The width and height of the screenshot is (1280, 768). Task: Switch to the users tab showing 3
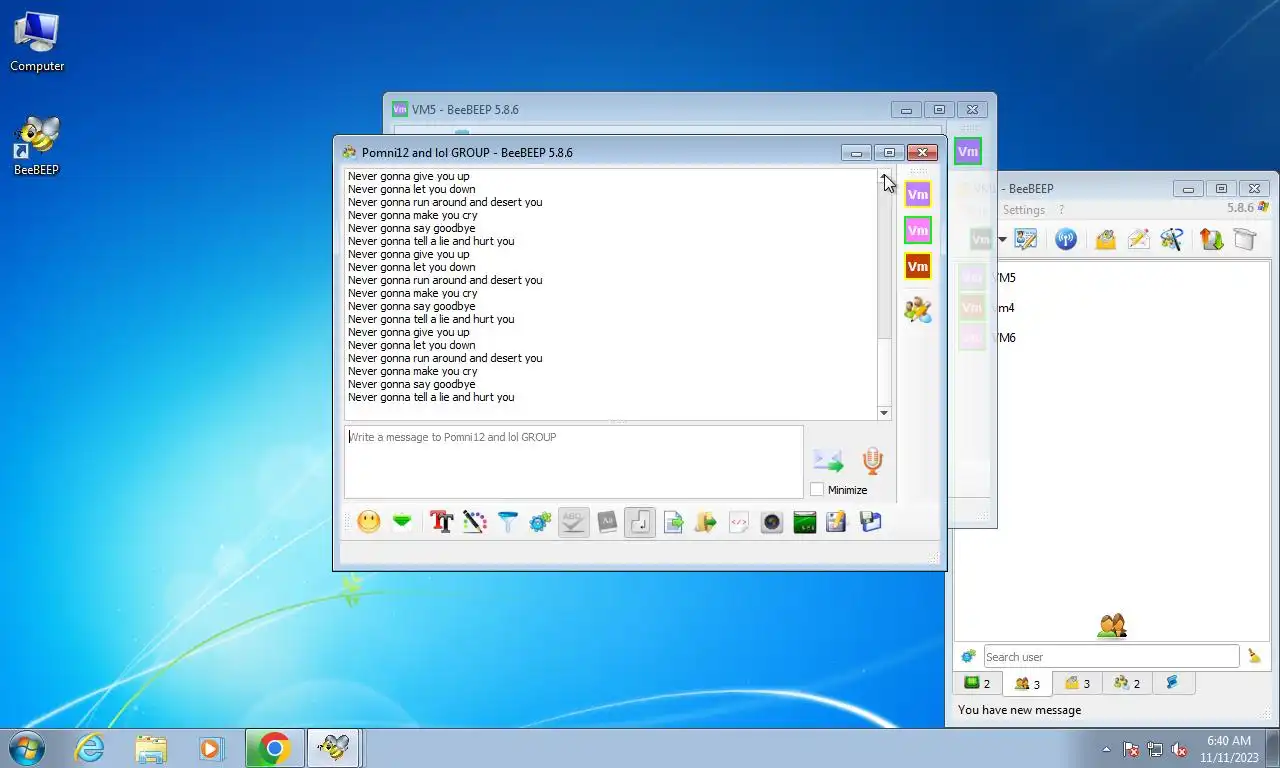pos(1027,684)
